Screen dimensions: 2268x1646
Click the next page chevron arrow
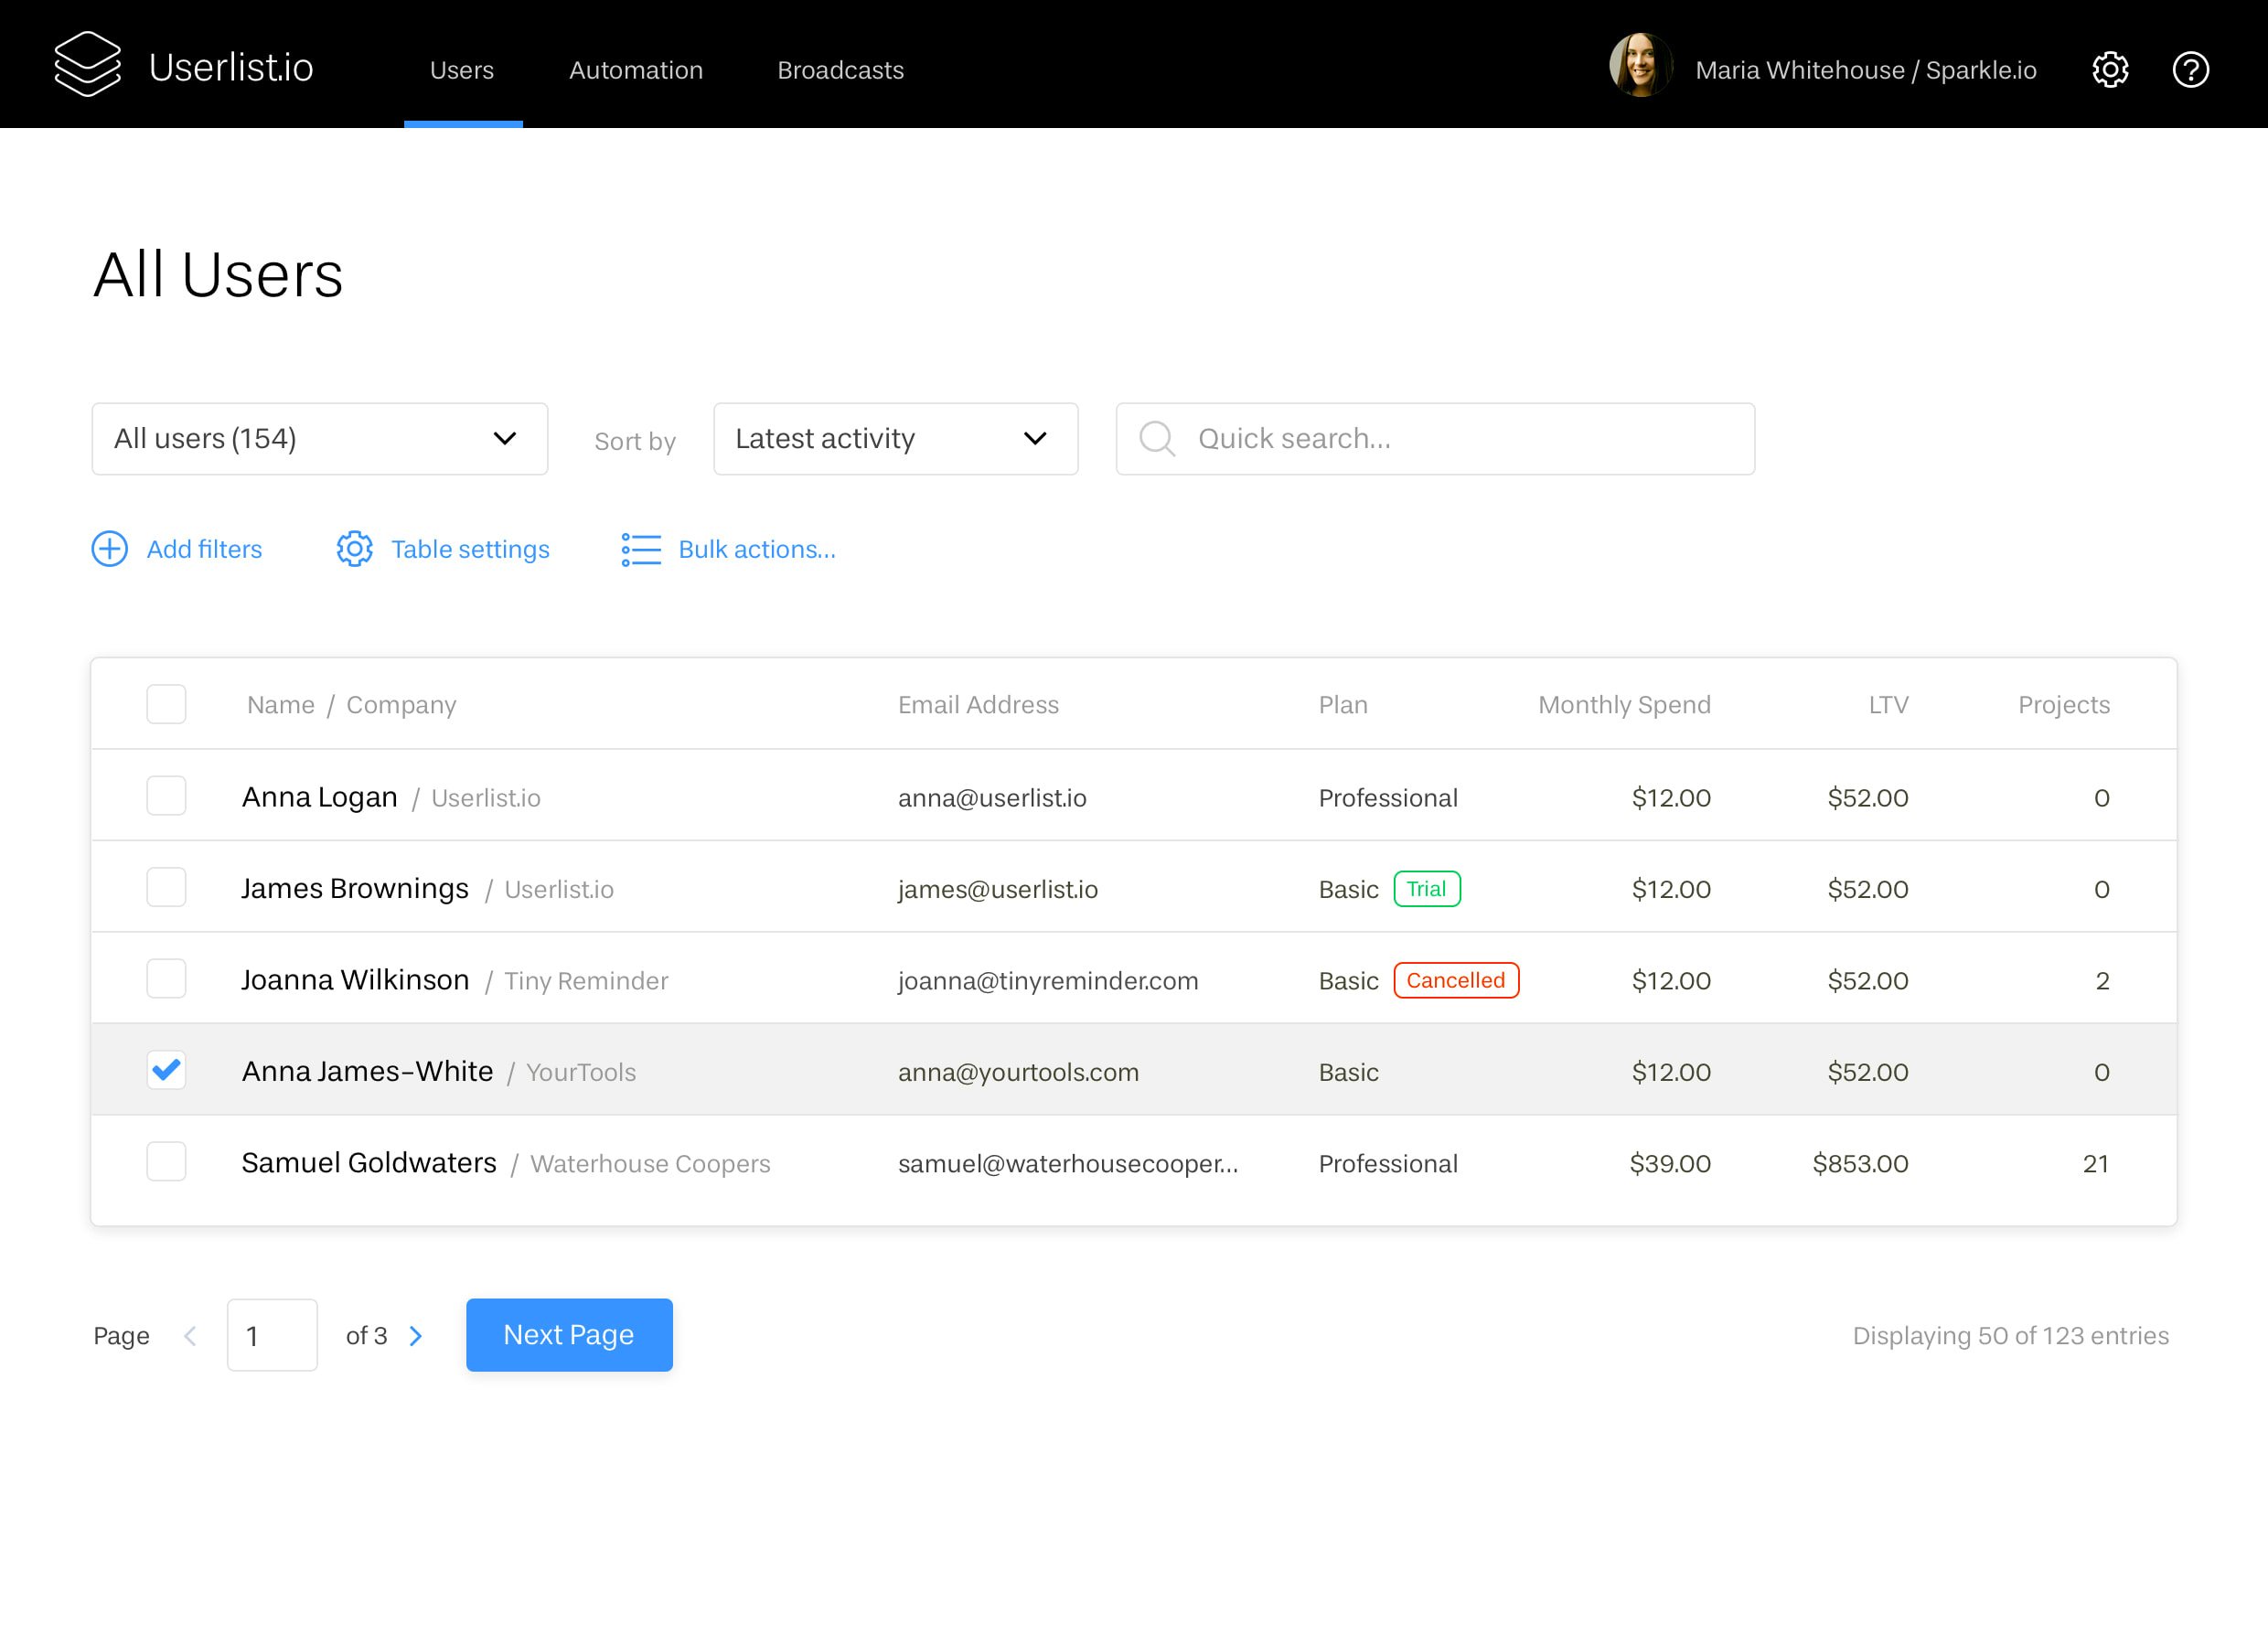point(416,1335)
